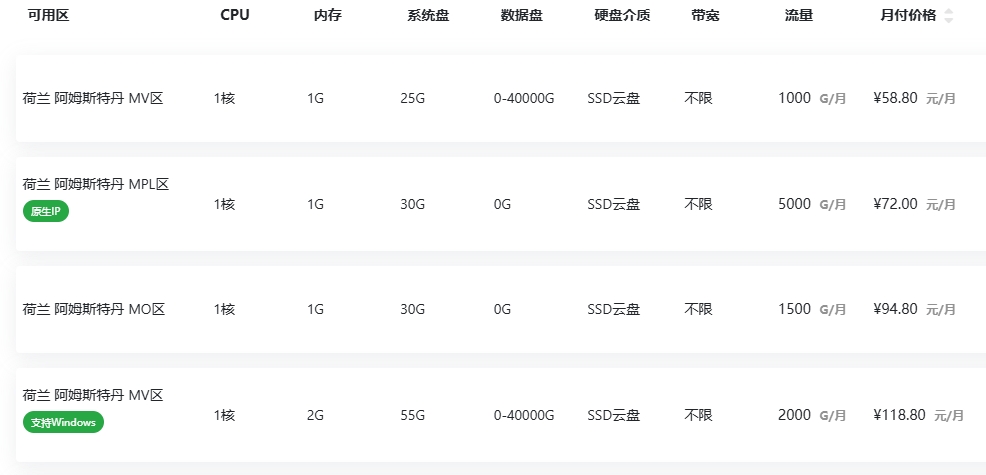Screen dimensions: 986x475
Task: Select the 数据盘 column header
Action: click(x=522, y=15)
